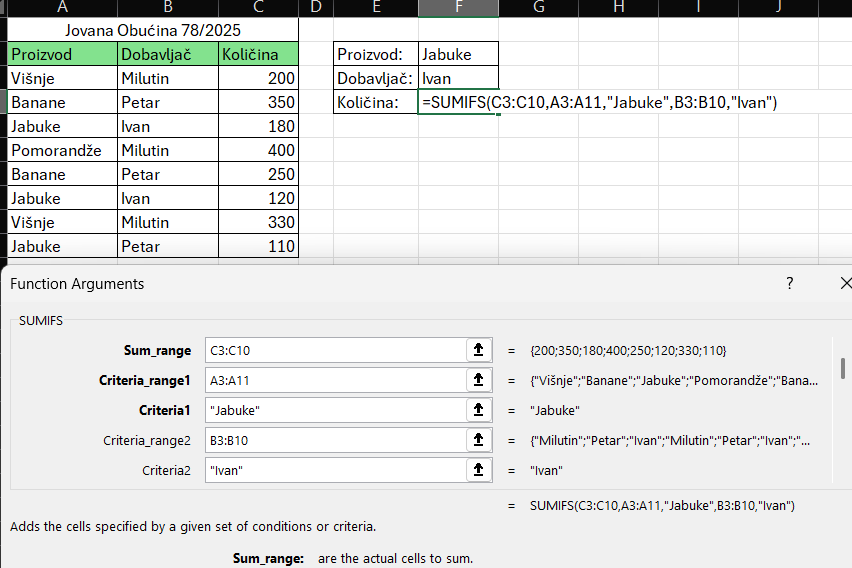Click in the Criteria2 "Ivan" input box
852x568 pixels.
(335, 470)
